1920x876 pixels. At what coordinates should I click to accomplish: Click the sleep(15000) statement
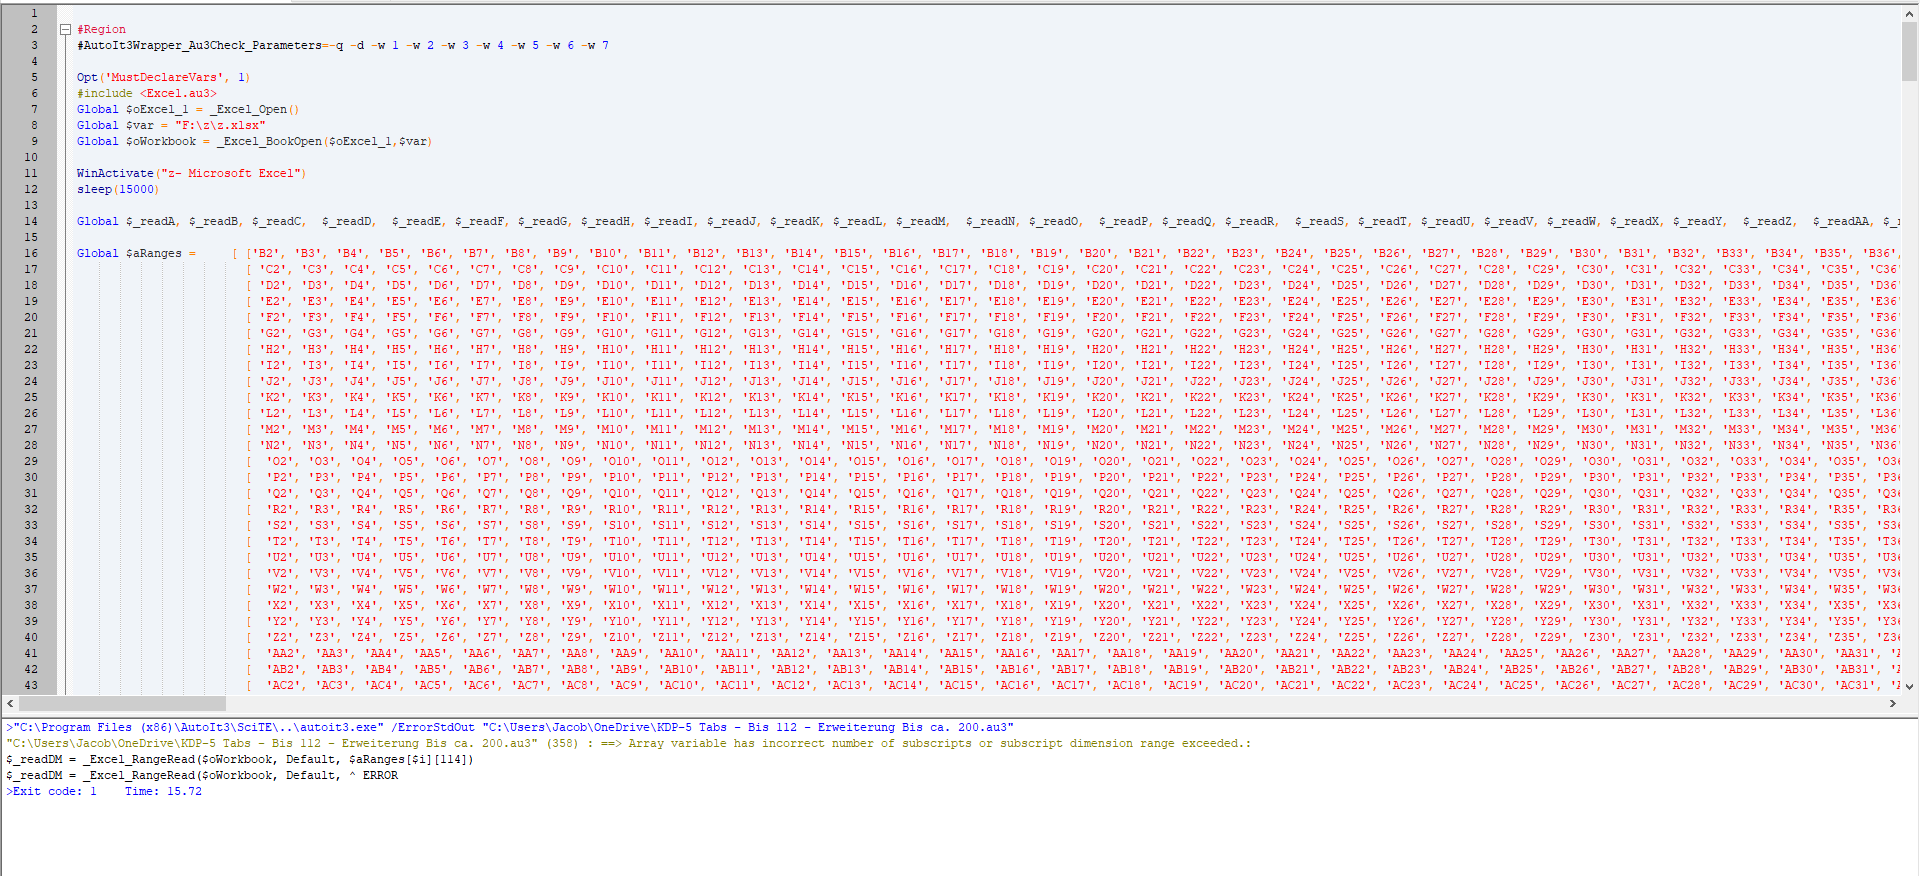[x=117, y=189]
